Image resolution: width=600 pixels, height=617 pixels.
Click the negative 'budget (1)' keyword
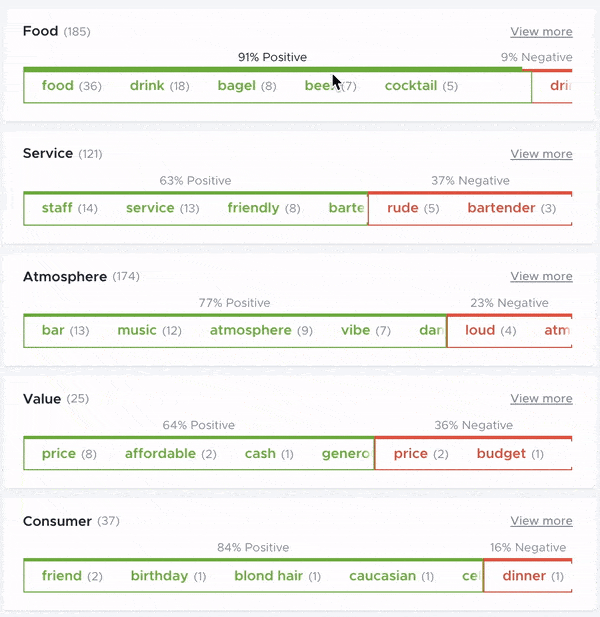(510, 453)
